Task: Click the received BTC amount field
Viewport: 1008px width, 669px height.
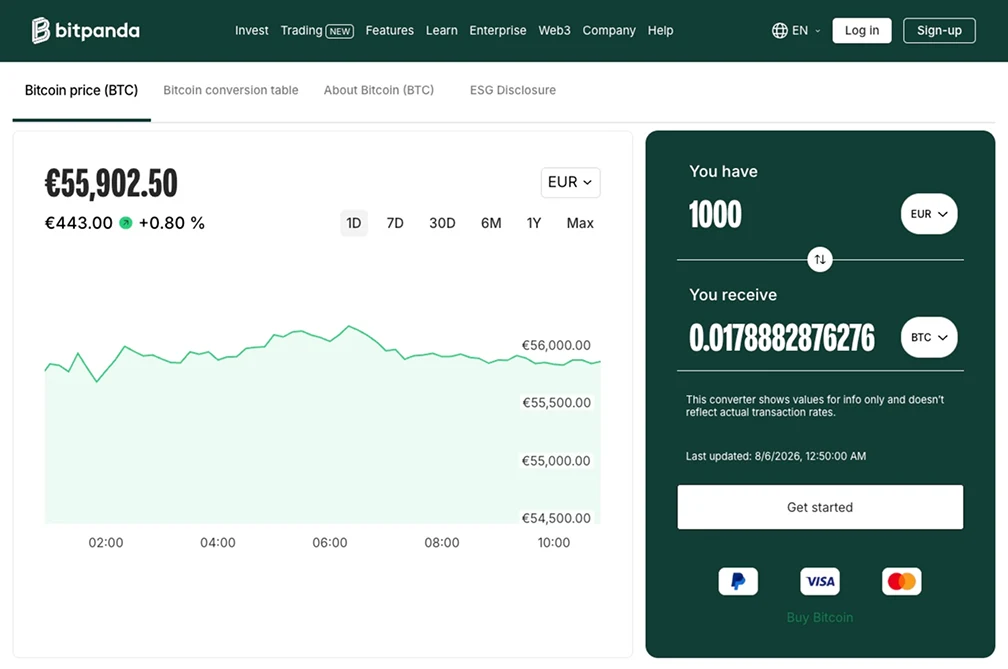Action: 782,337
